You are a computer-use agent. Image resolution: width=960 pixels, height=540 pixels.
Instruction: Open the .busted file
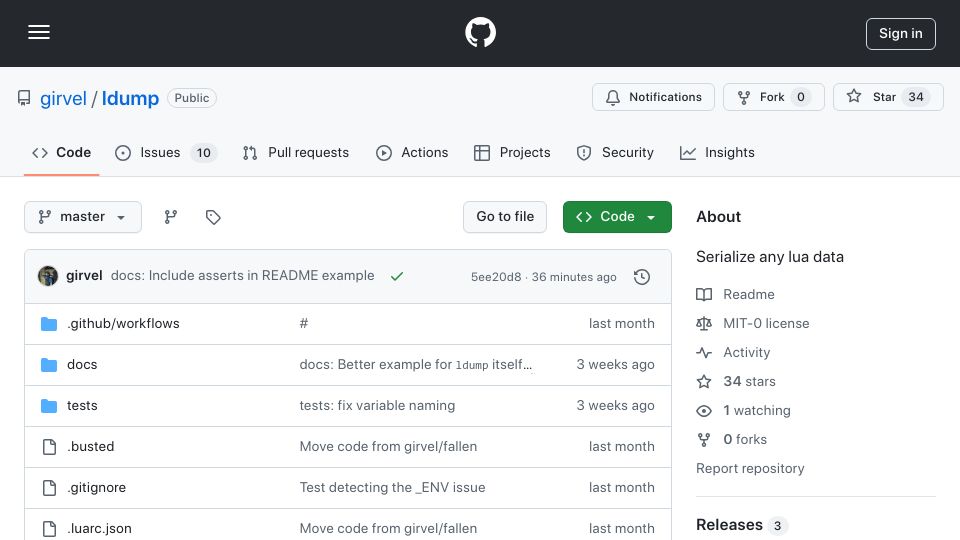pyautogui.click(x=91, y=446)
